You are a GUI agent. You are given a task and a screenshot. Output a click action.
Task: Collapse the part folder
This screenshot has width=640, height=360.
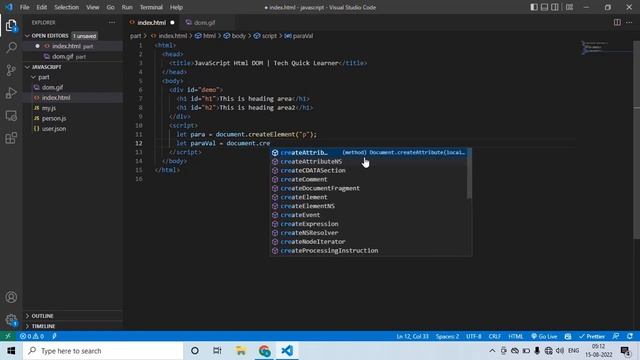click(44, 77)
